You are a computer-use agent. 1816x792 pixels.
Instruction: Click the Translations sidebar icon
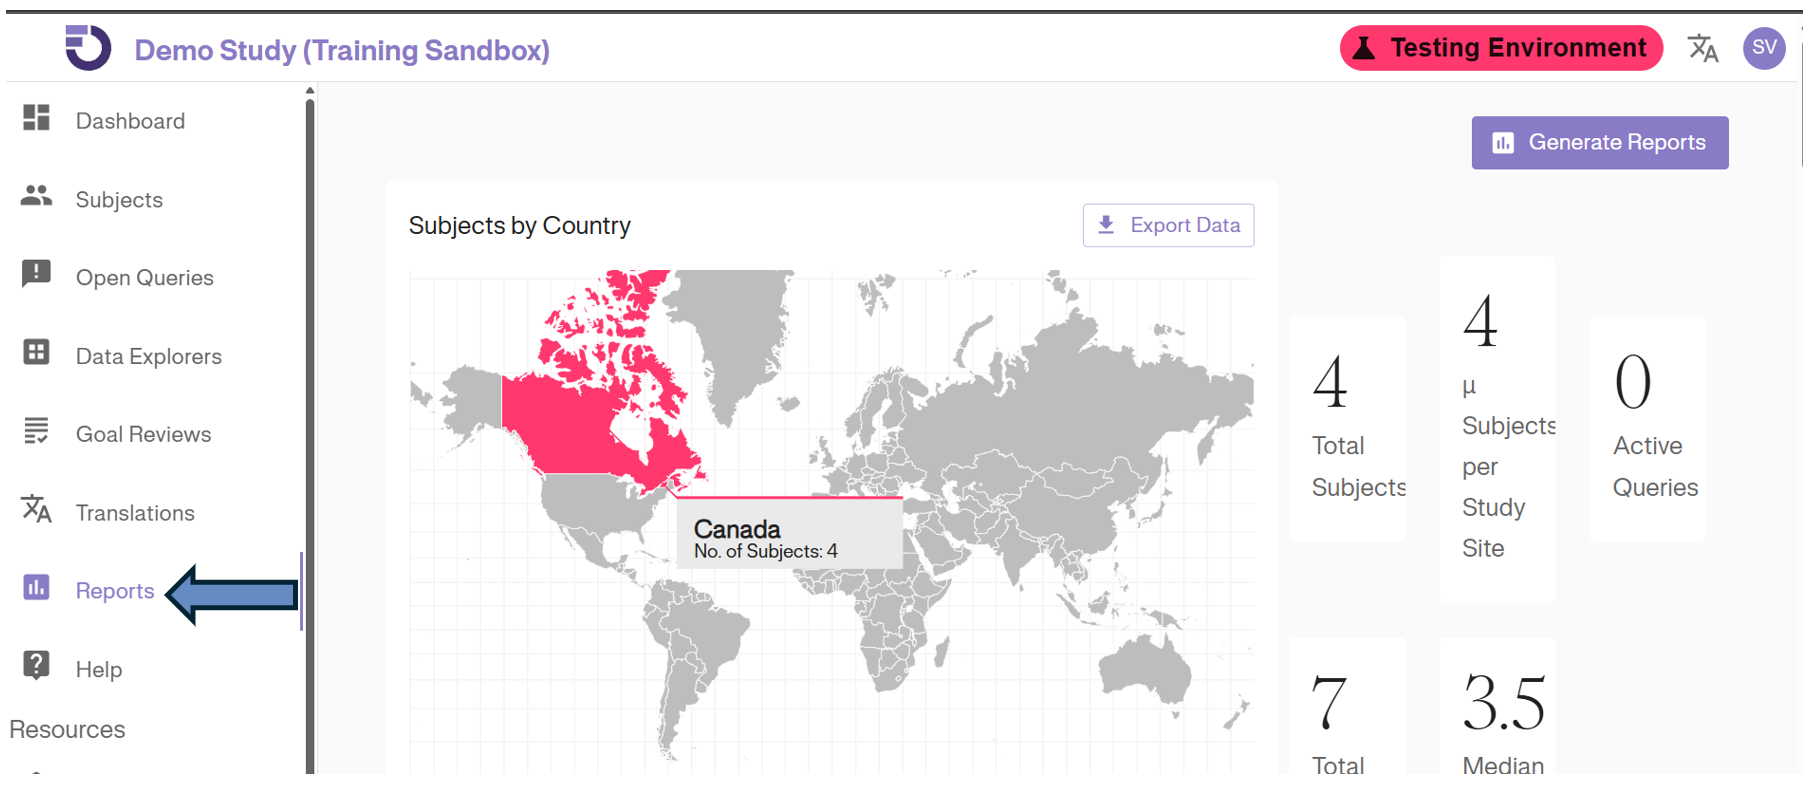36,509
